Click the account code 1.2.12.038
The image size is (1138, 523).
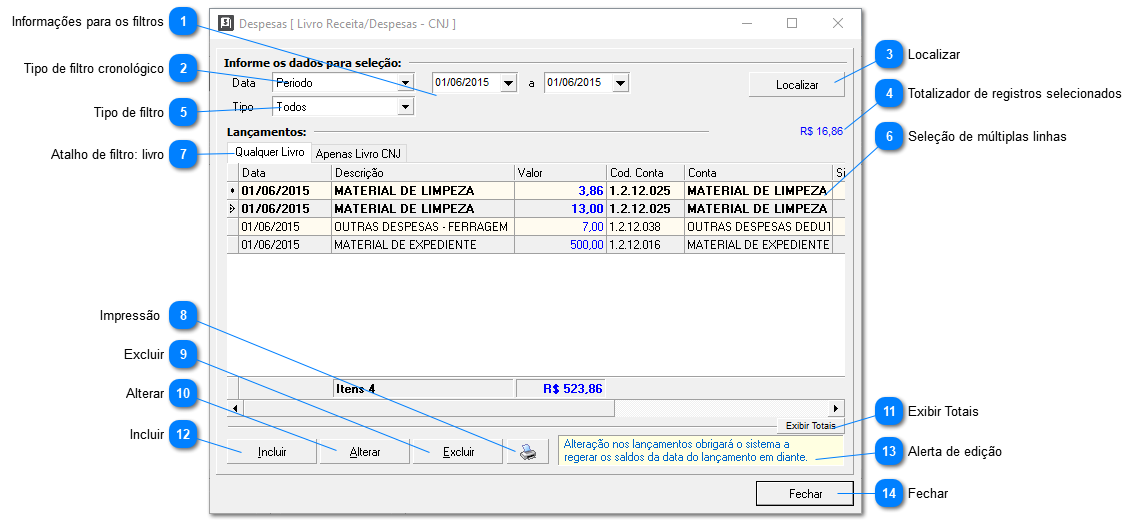(x=645, y=226)
